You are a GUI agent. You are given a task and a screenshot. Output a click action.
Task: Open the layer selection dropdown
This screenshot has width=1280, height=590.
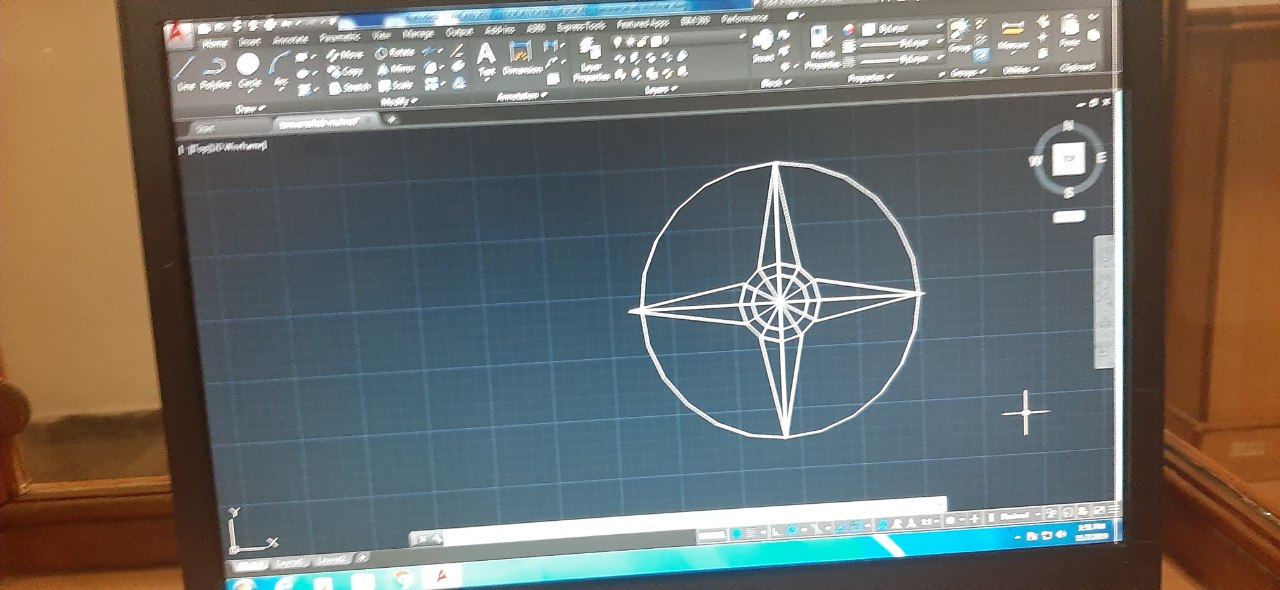pos(679,40)
